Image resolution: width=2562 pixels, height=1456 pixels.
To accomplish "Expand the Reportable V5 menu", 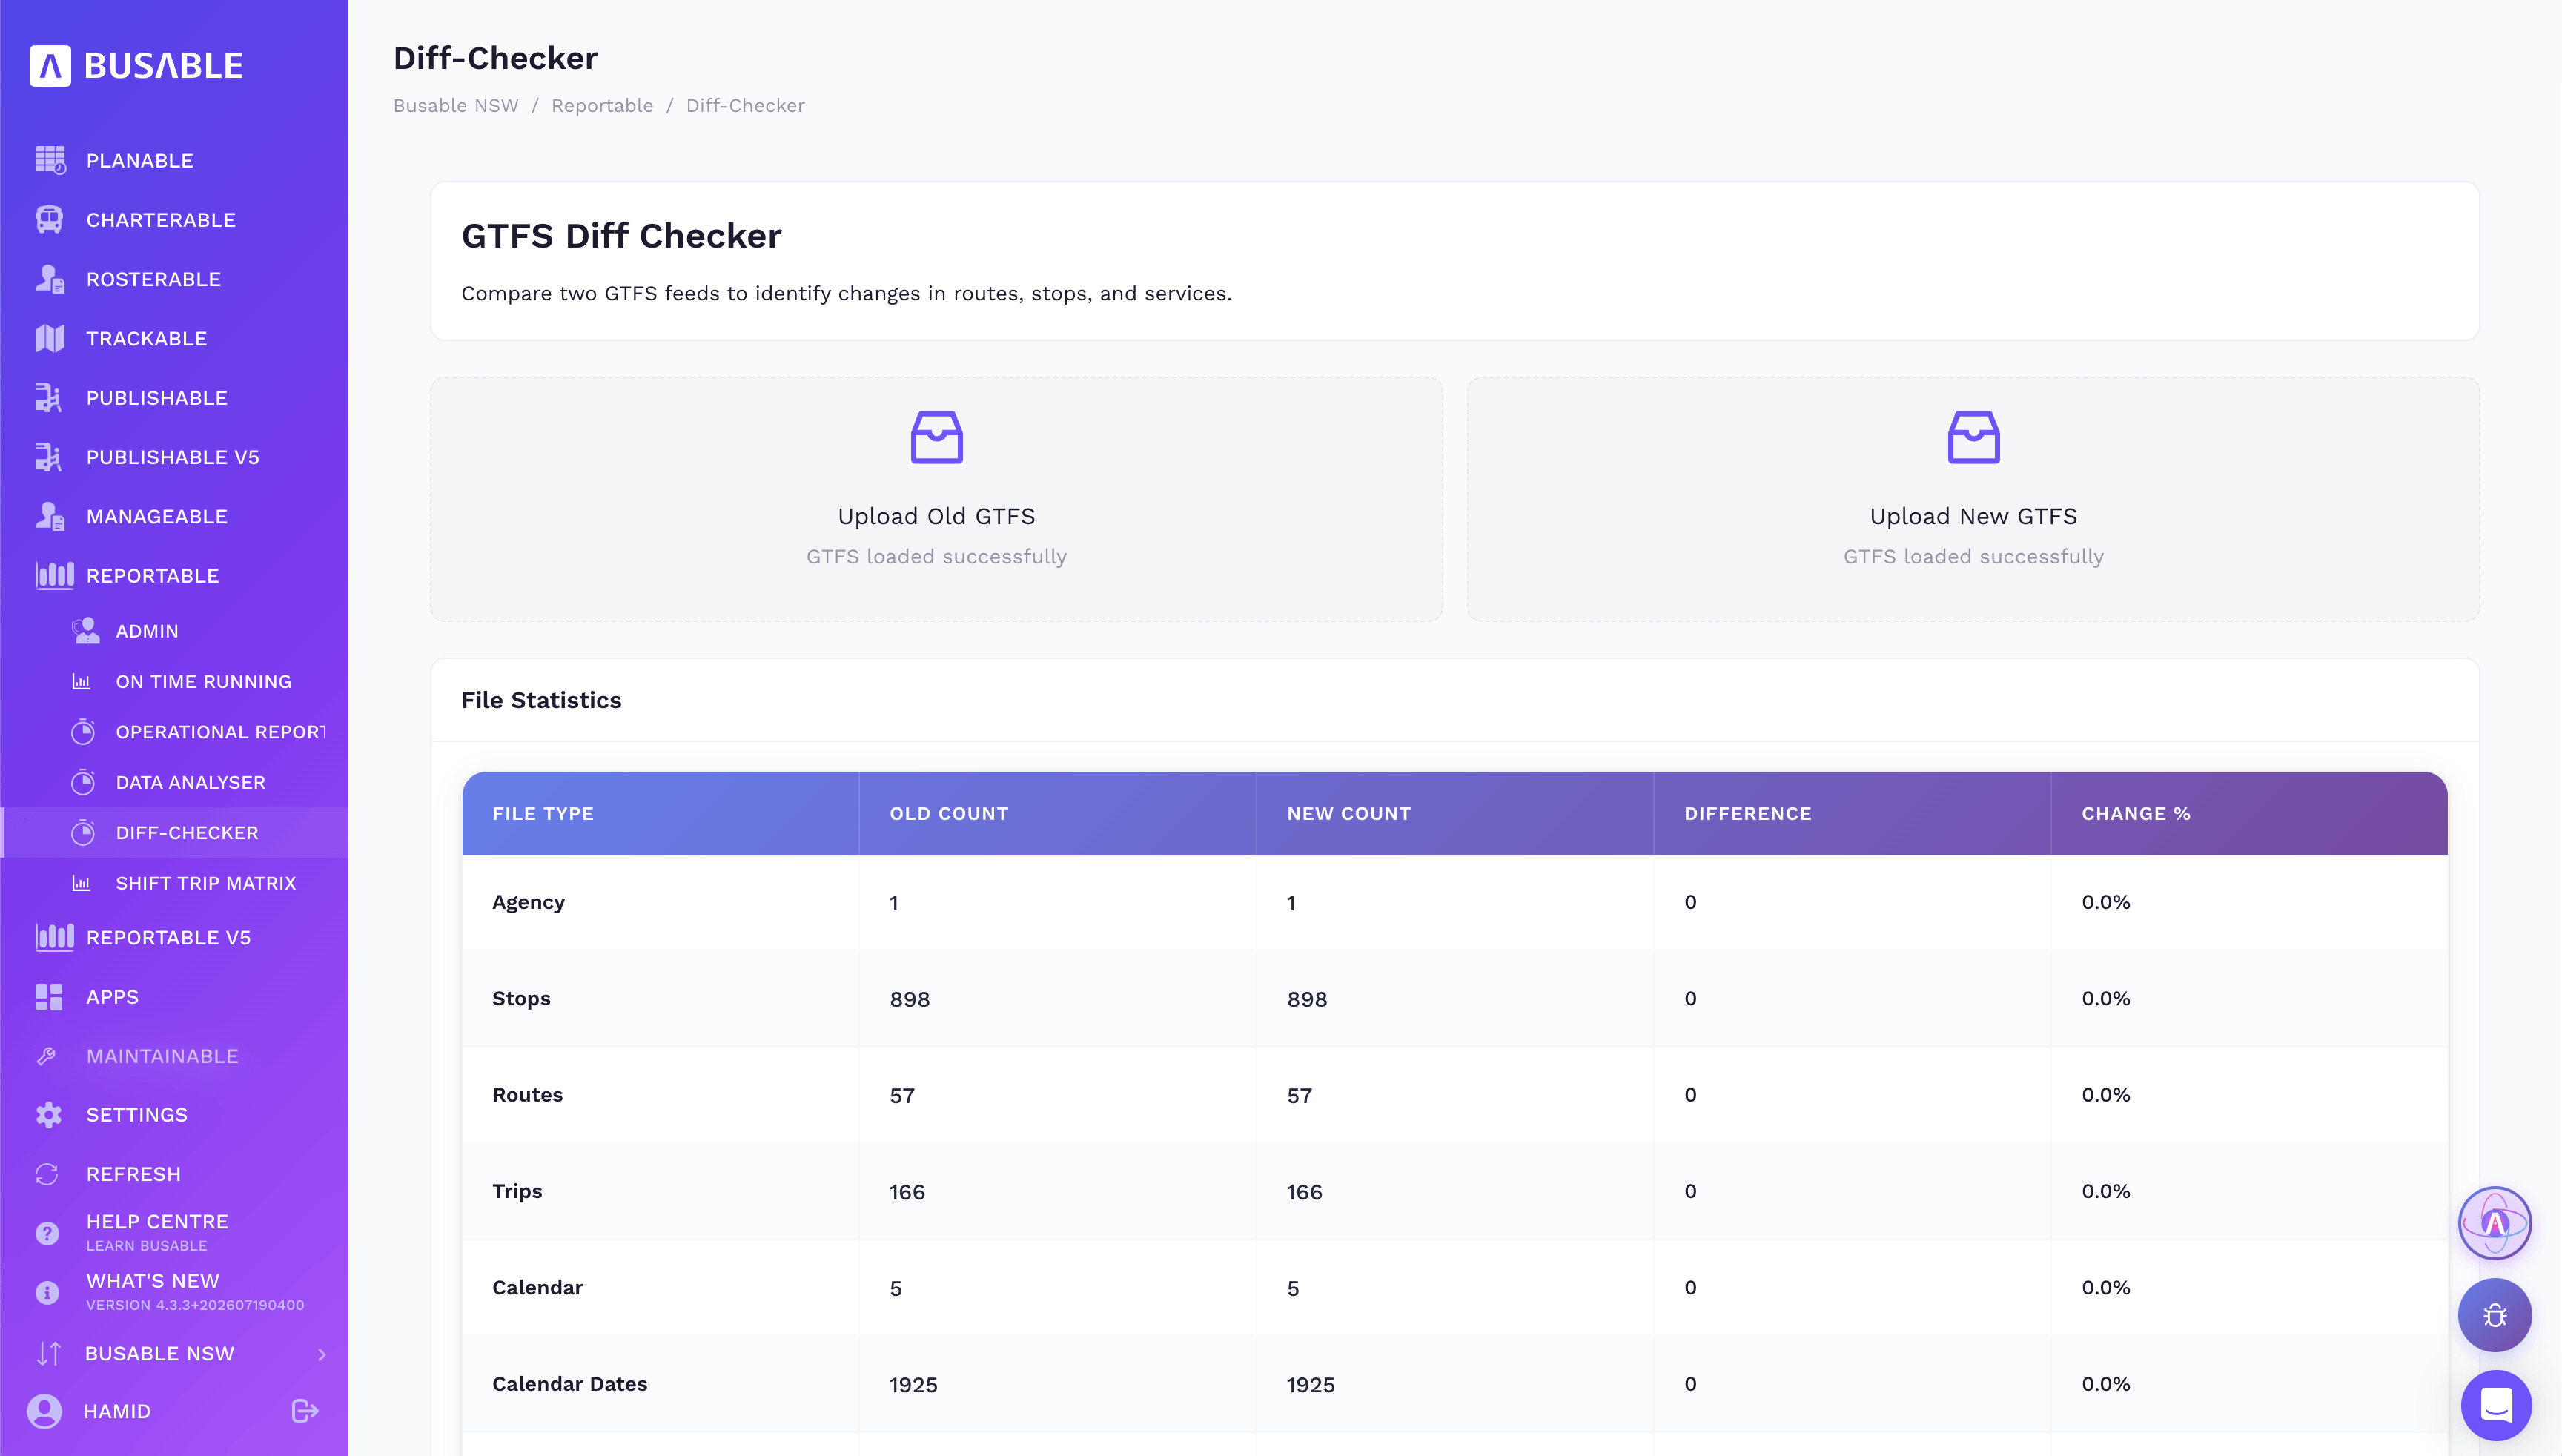I will pos(174,938).
